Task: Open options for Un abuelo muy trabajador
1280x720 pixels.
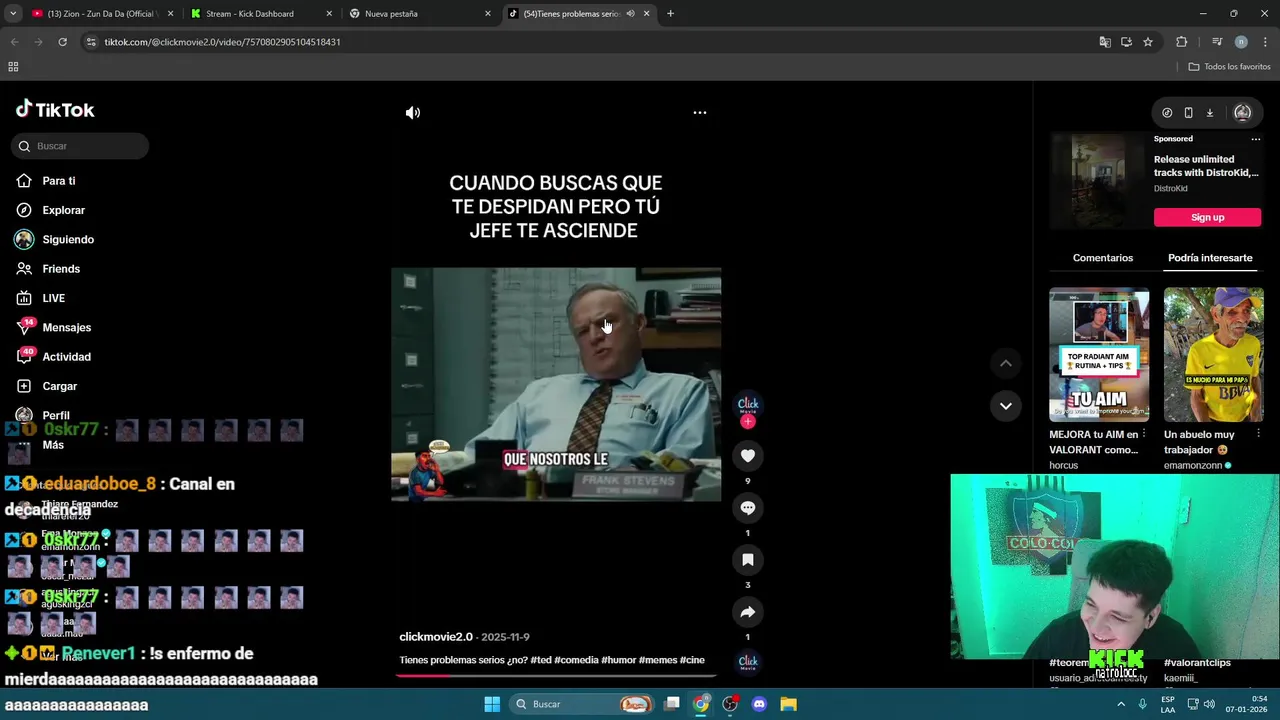Action: point(1258,434)
